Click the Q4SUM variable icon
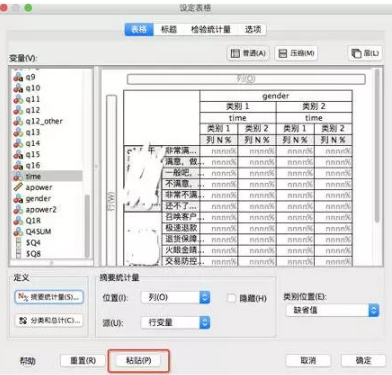 click(18, 232)
